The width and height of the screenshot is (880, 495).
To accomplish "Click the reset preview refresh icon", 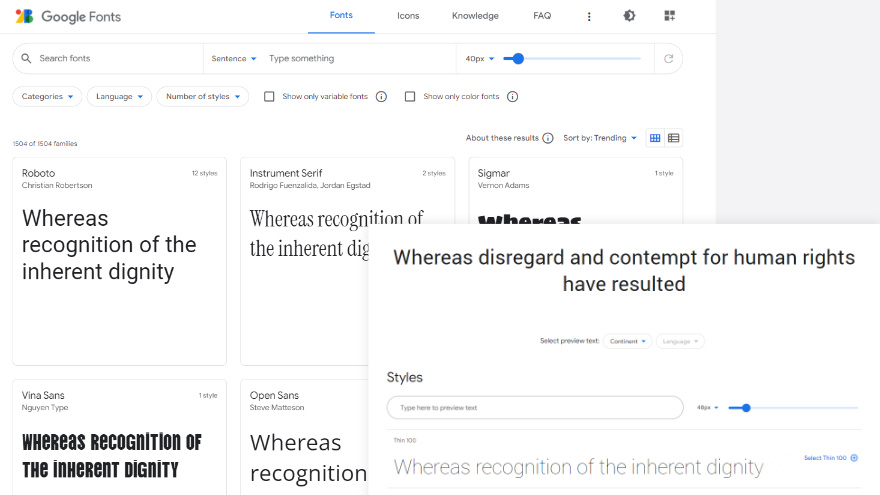I will (x=668, y=59).
